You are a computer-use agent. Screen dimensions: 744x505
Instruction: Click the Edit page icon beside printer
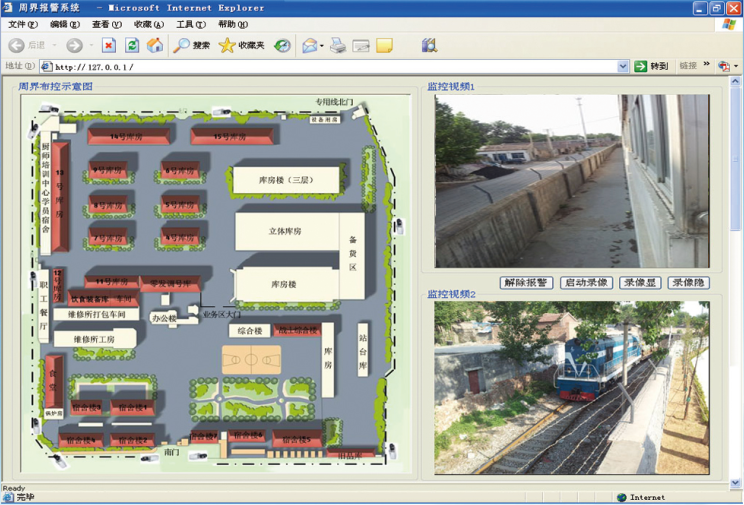point(361,46)
